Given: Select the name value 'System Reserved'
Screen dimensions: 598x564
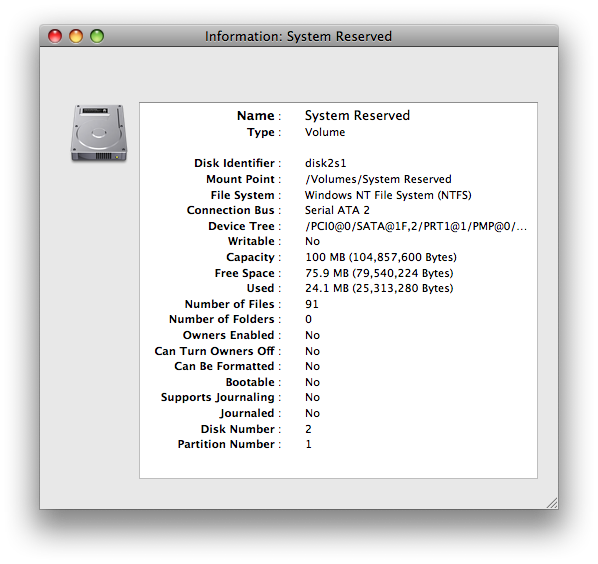Looking at the screenshot, I should click(357, 116).
